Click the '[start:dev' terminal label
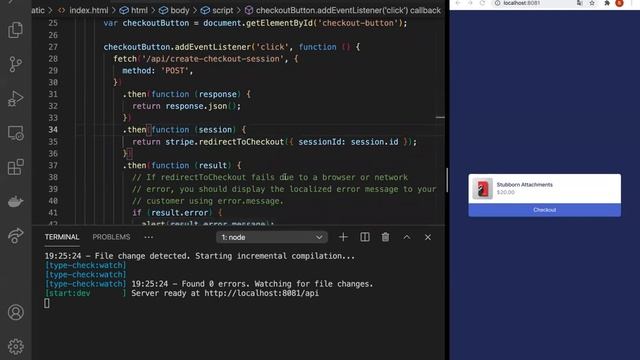Screen dimensions: 640x360 [x=68, y=293]
